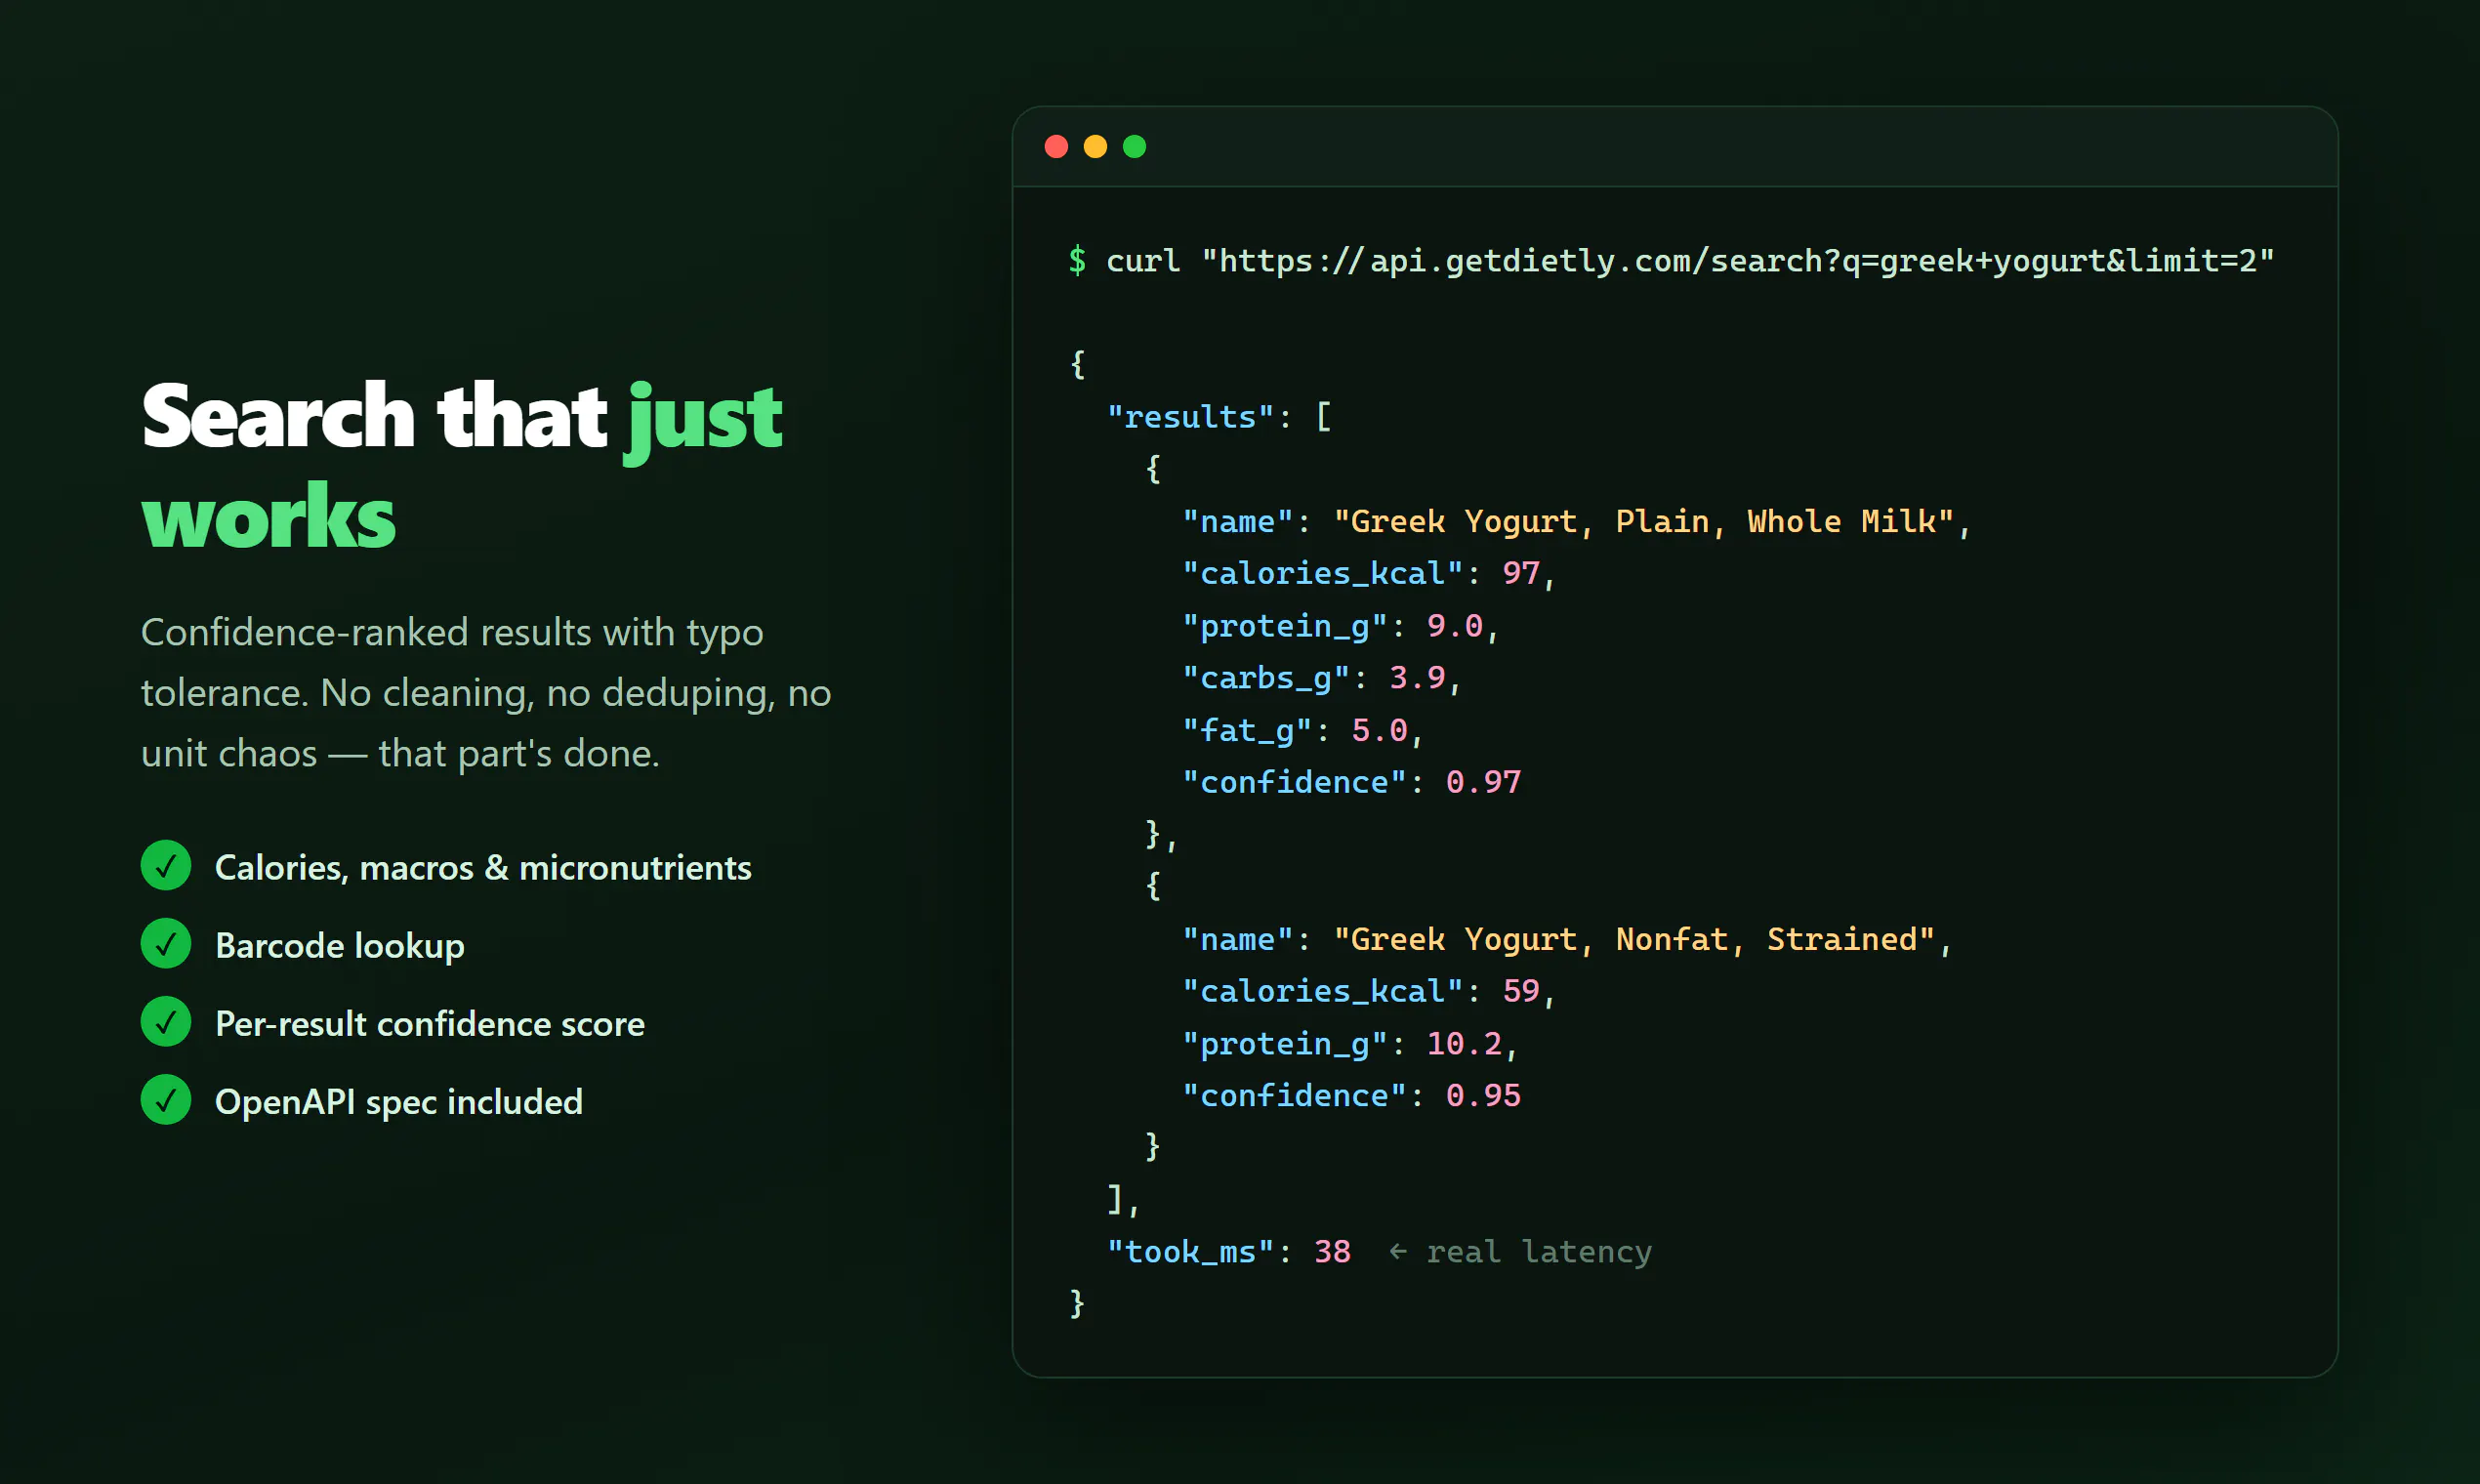Click the "took_ms" key label

(x=1190, y=1253)
